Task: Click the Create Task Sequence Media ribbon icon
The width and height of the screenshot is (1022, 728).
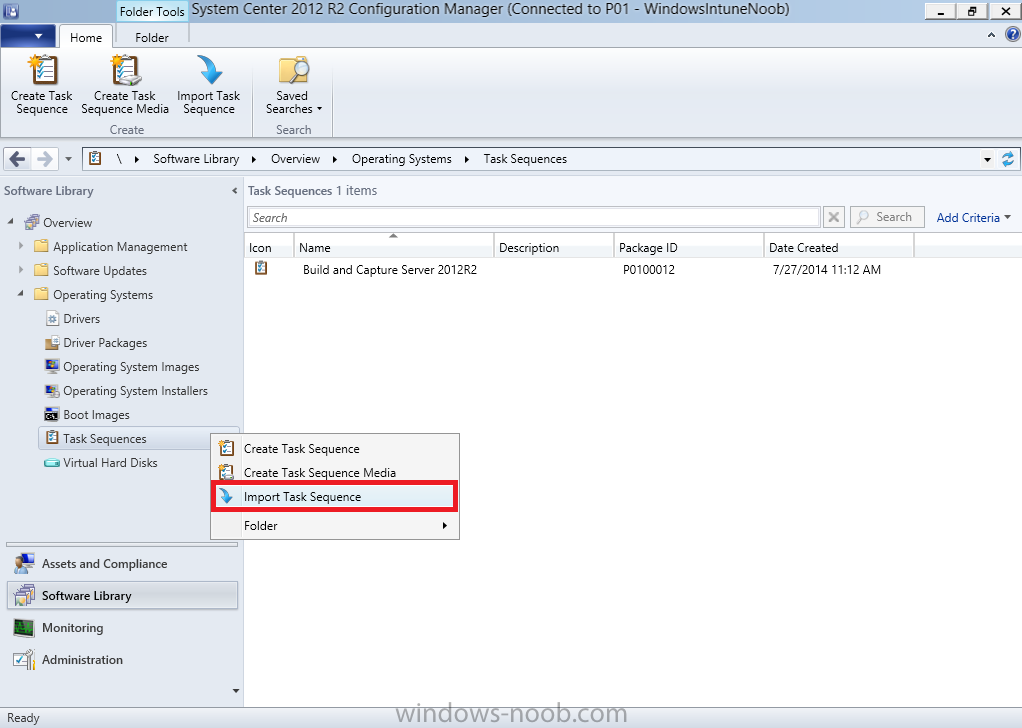Action: [x=125, y=70]
